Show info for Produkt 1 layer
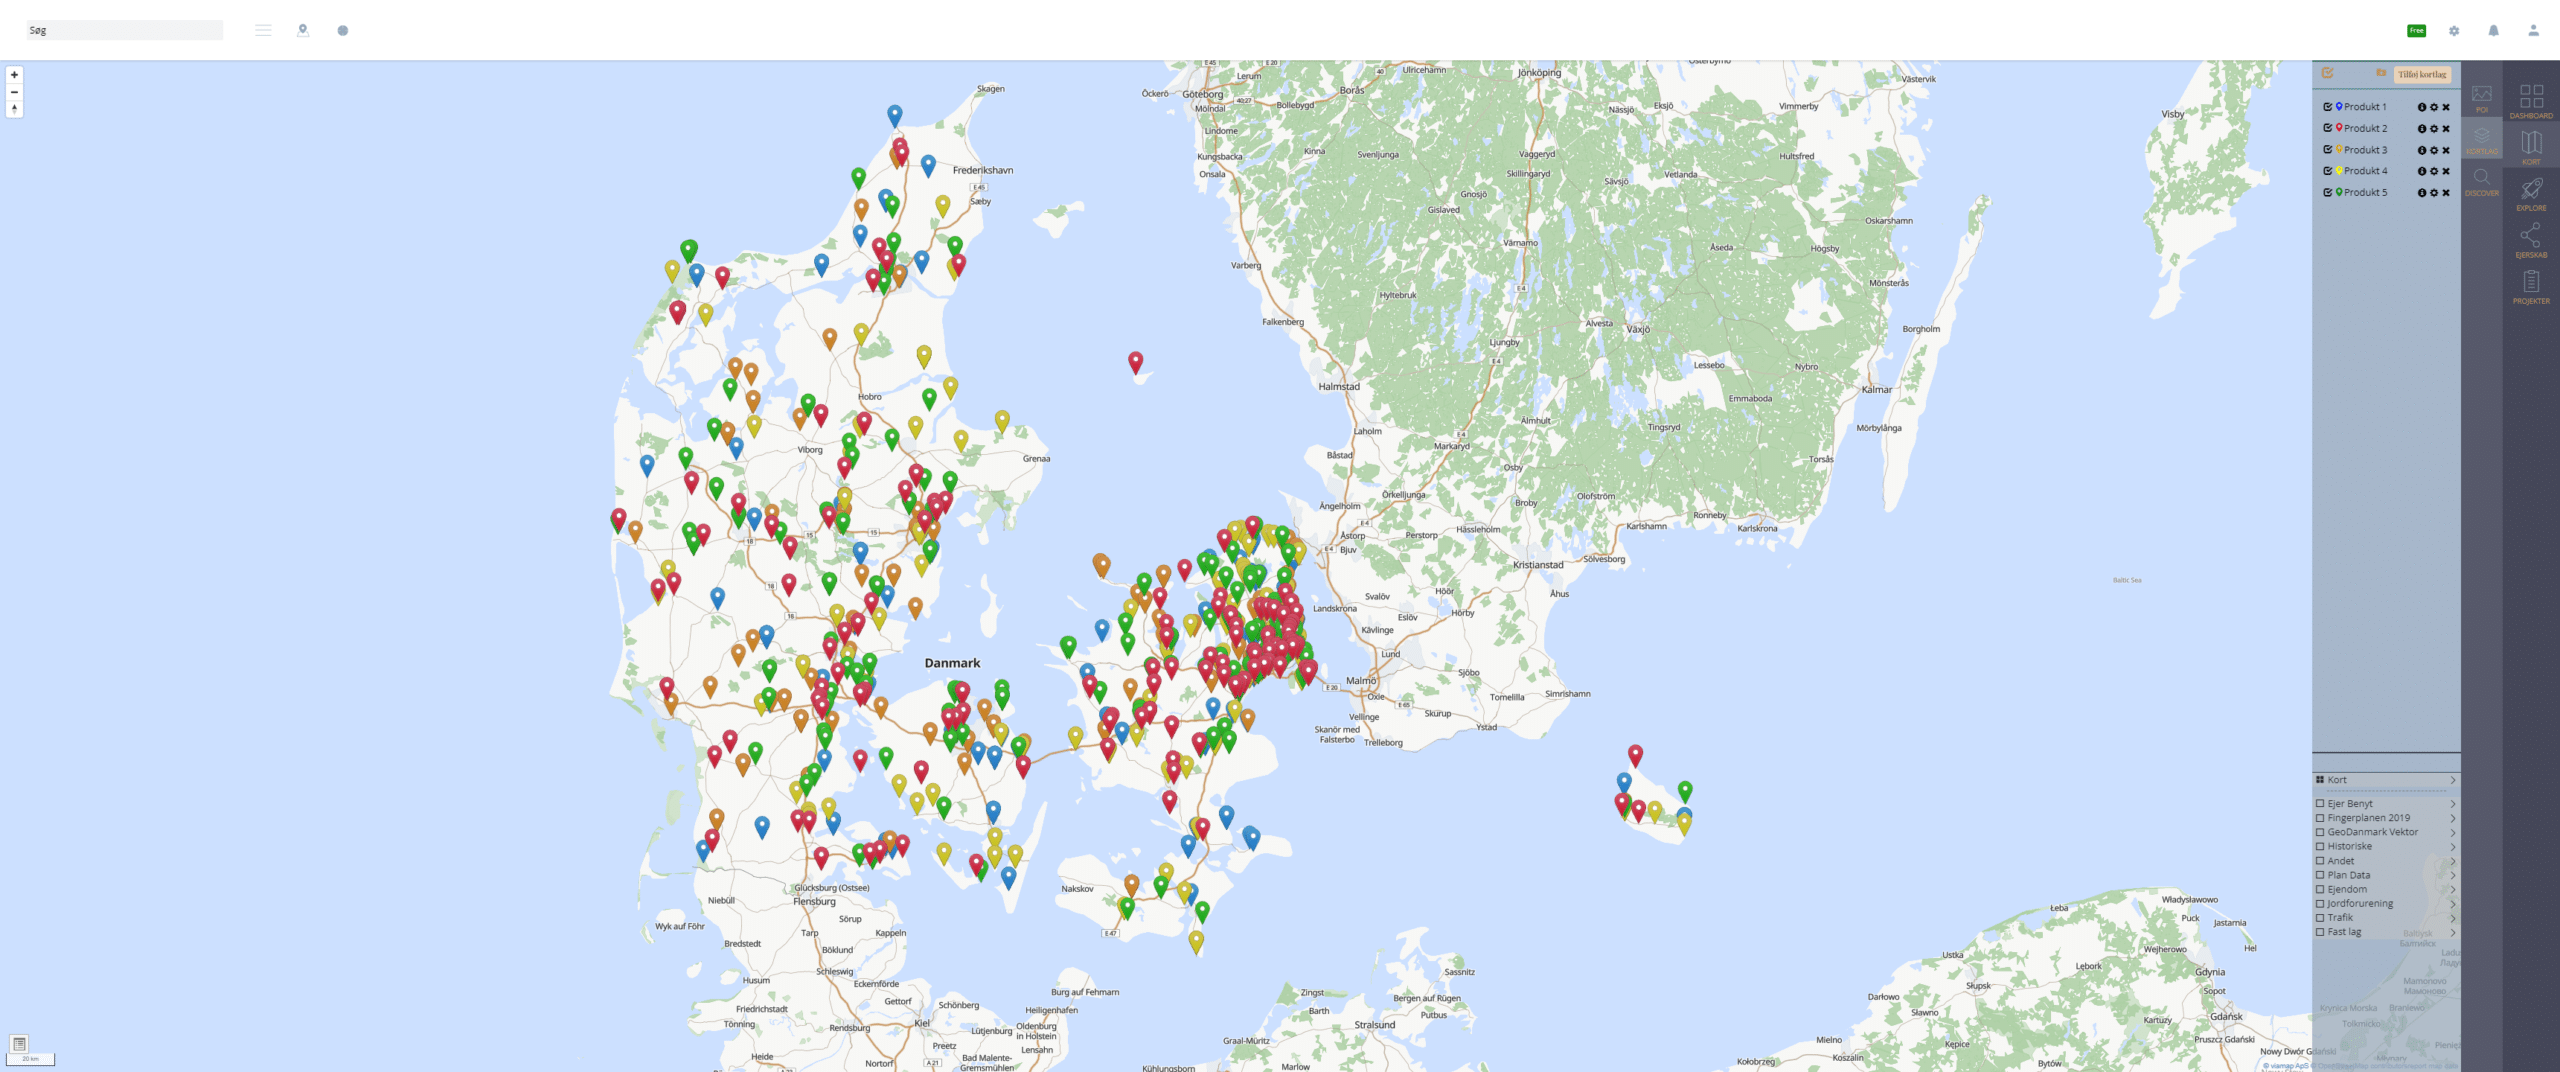The height and width of the screenshot is (1072, 2560). click(2422, 107)
